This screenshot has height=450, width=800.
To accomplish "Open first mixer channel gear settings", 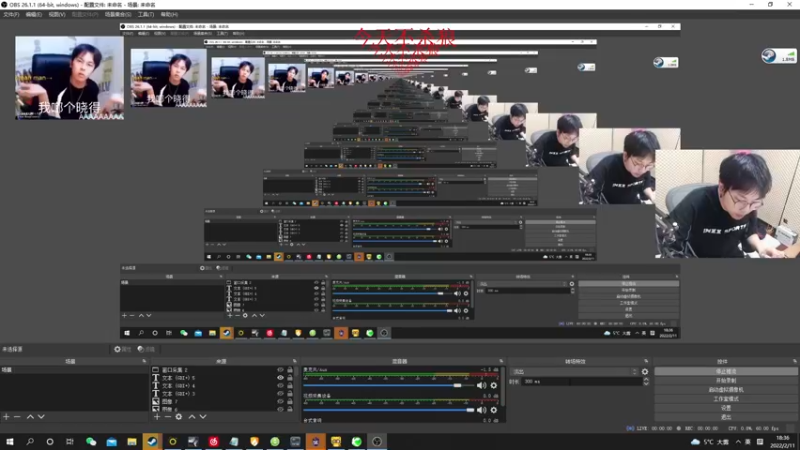I will pos(493,386).
